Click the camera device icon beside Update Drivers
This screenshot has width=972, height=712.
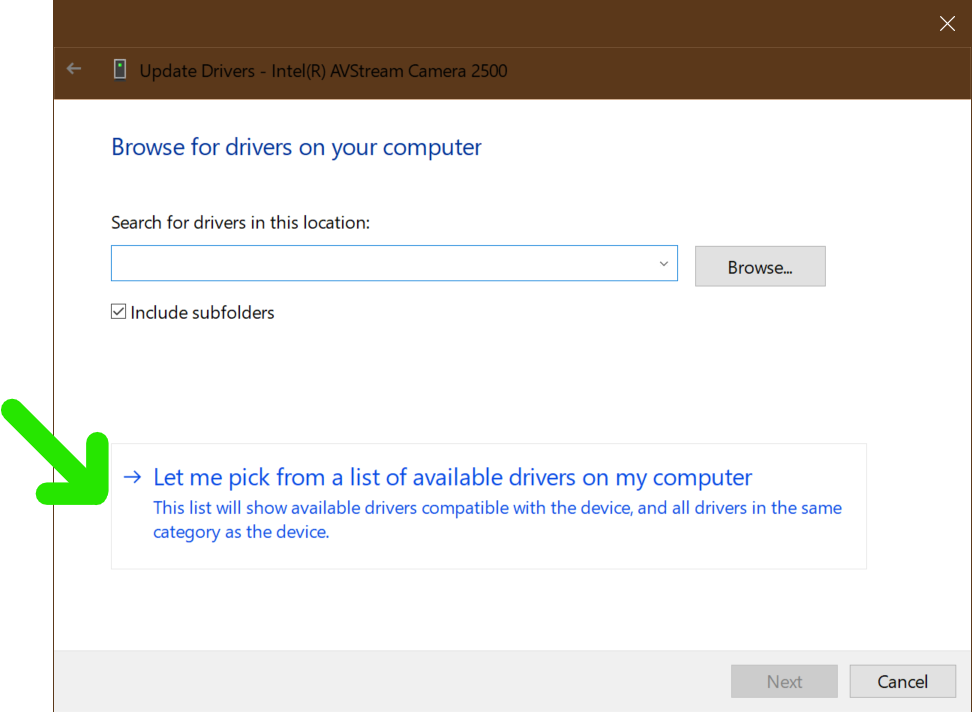pyautogui.click(x=120, y=70)
